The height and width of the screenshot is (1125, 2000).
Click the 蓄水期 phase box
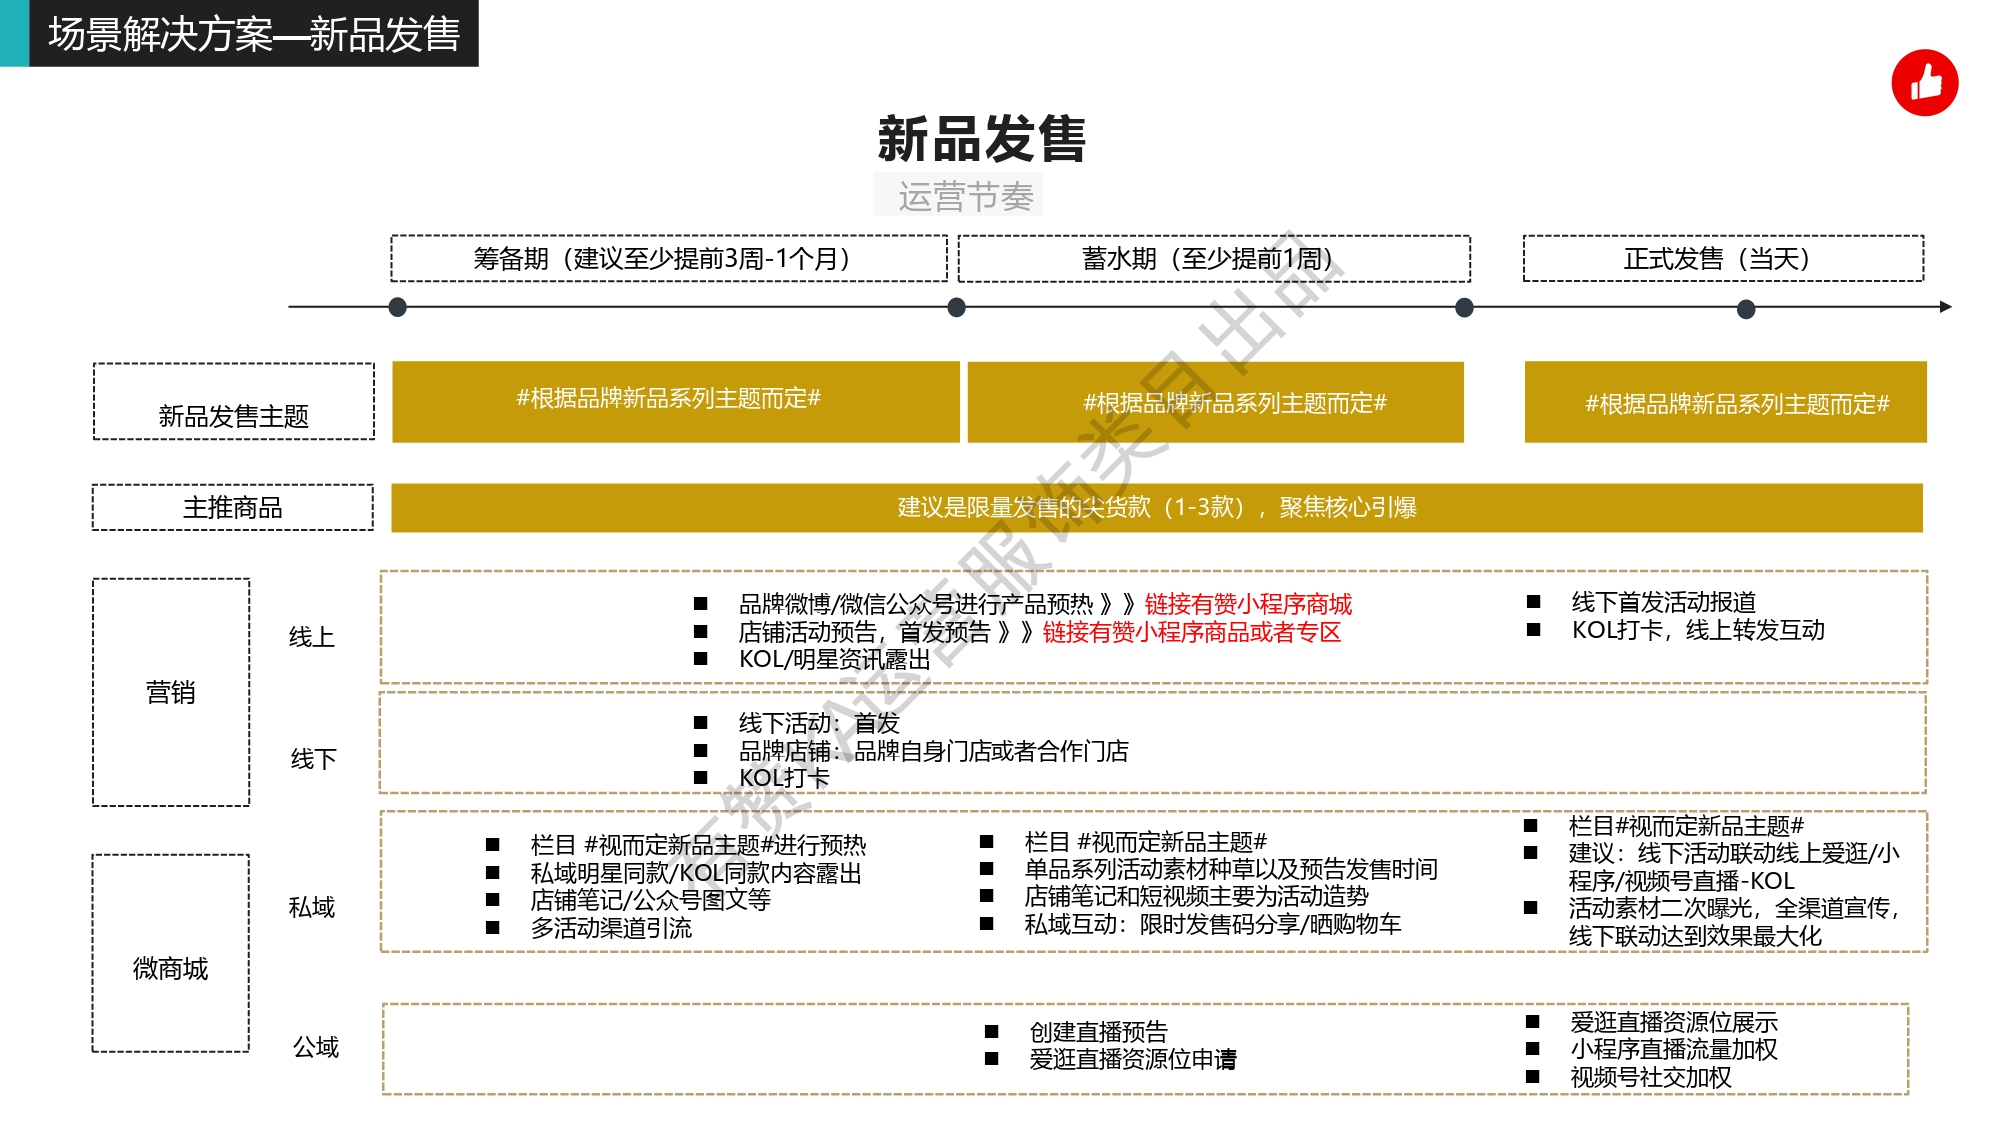(x=1214, y=259)
